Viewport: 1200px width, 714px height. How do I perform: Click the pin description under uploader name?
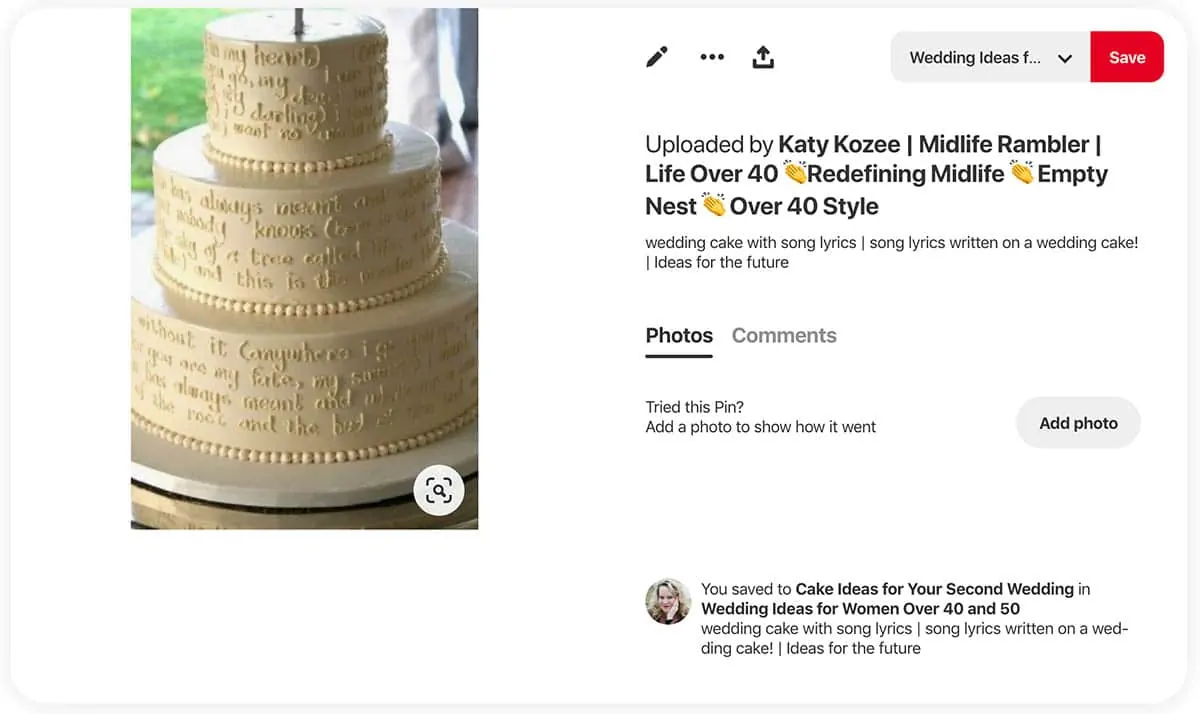[891, 252]
